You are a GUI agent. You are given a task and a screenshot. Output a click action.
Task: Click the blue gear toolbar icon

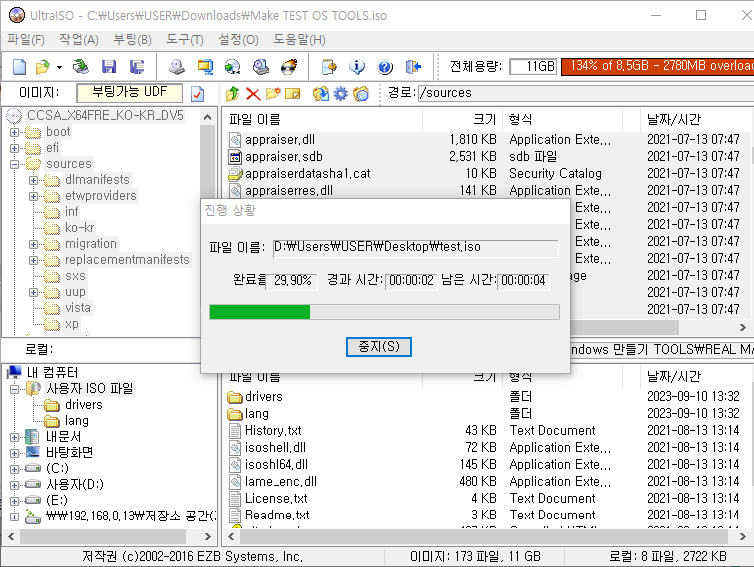click(x=340, y=93)
